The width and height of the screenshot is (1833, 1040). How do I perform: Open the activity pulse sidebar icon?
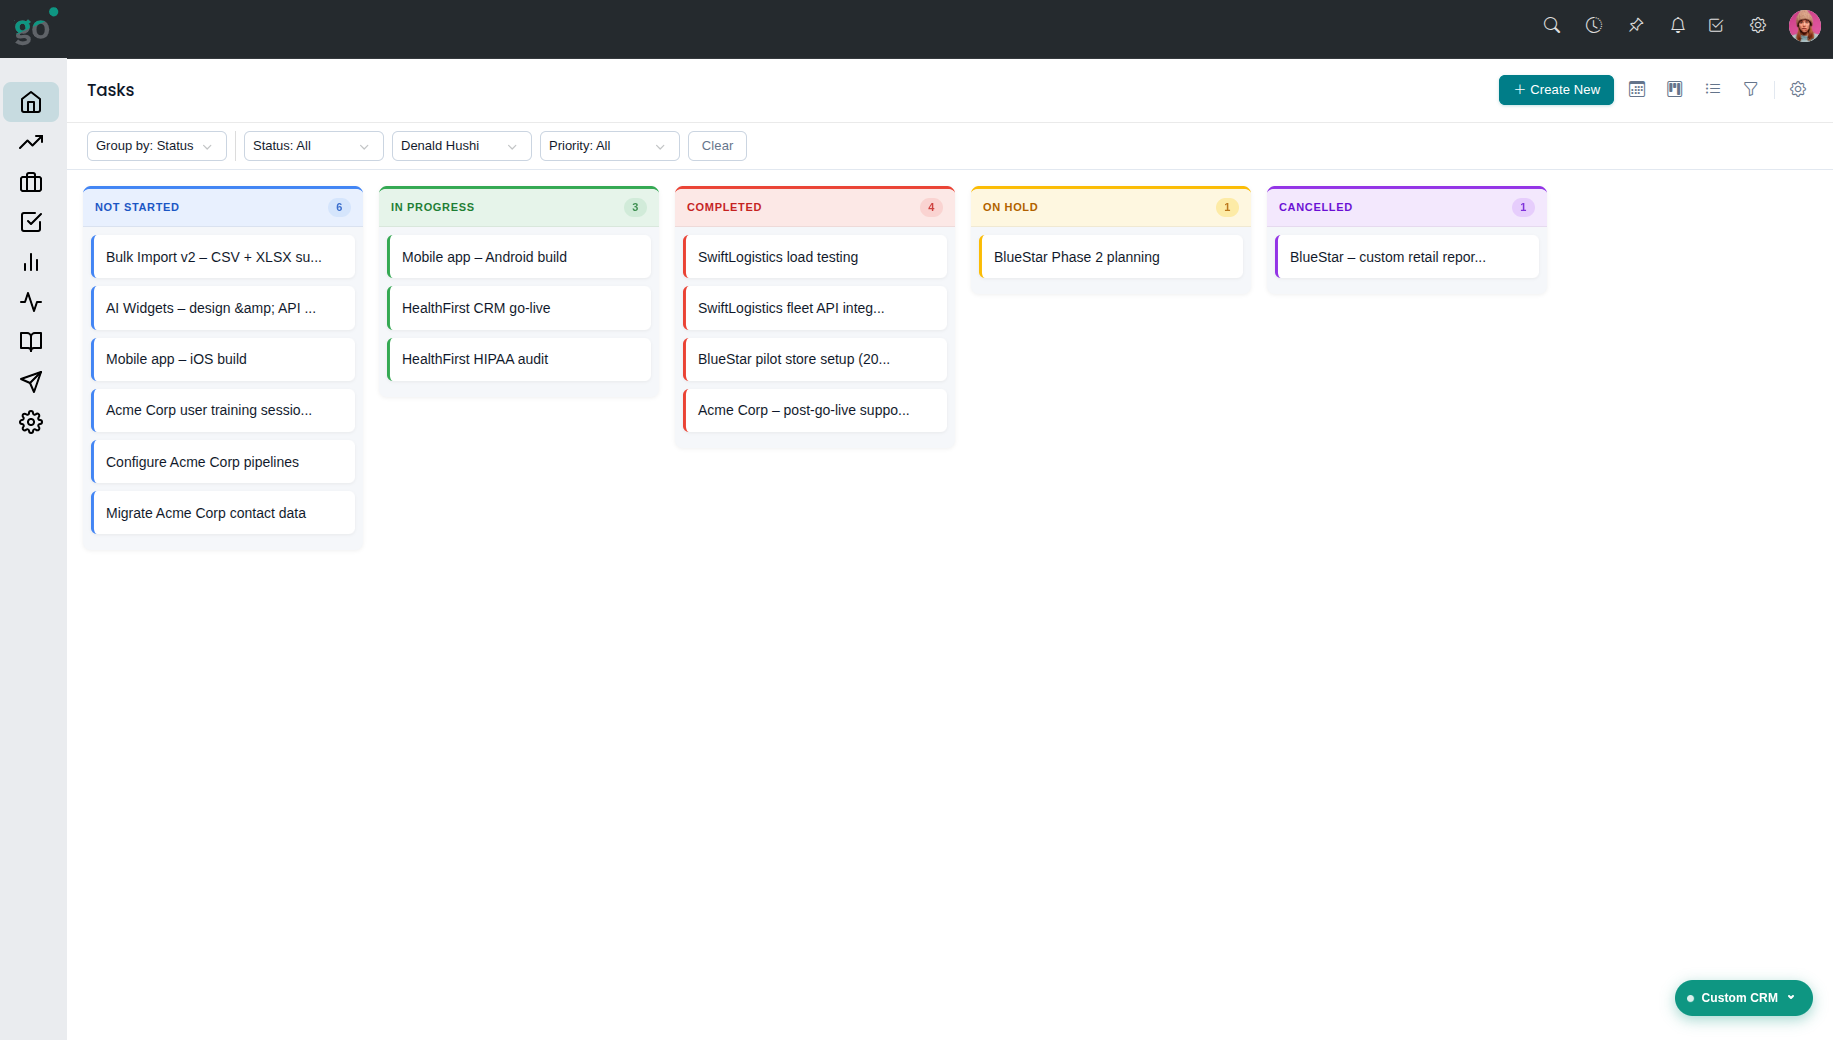point(31,302)
